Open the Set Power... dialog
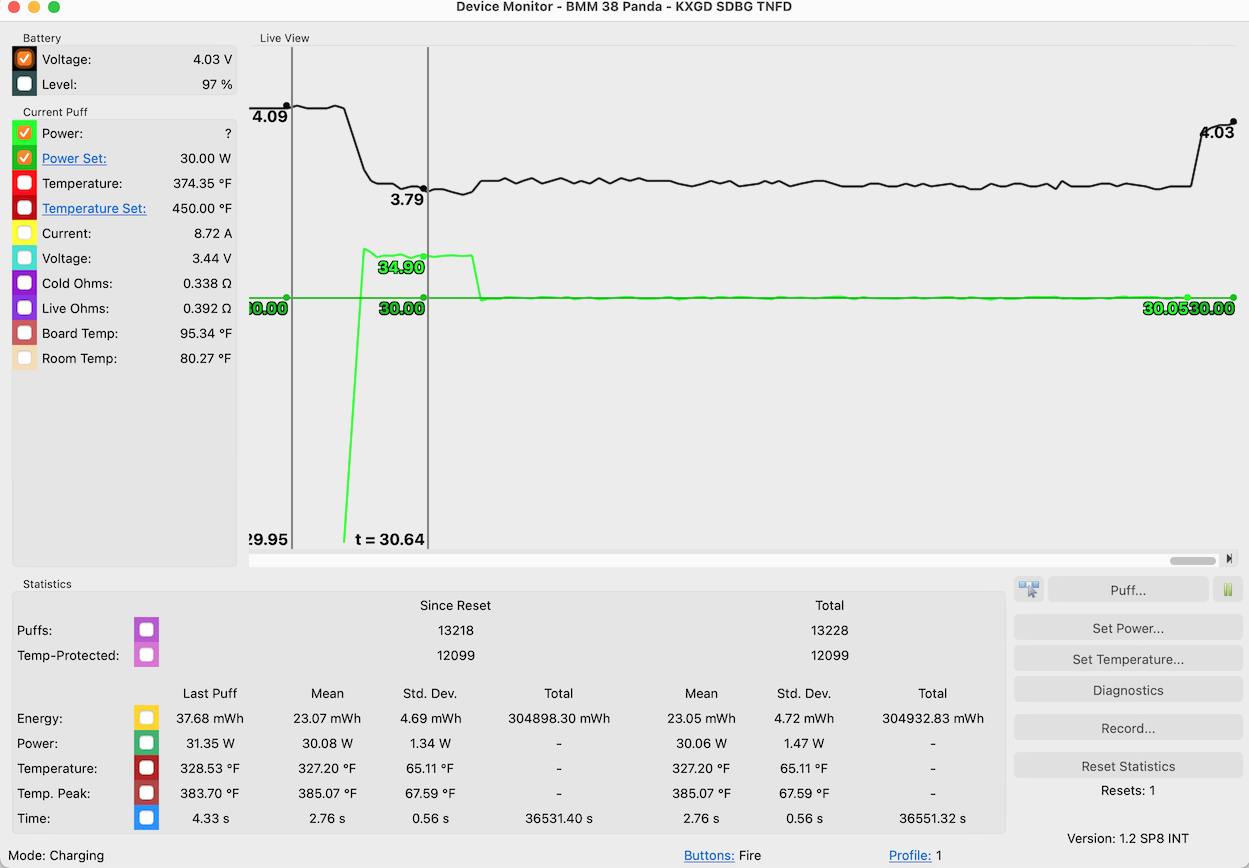Image resolution: width=1249 pixels, height=868 pixels. click(1128, 628)
